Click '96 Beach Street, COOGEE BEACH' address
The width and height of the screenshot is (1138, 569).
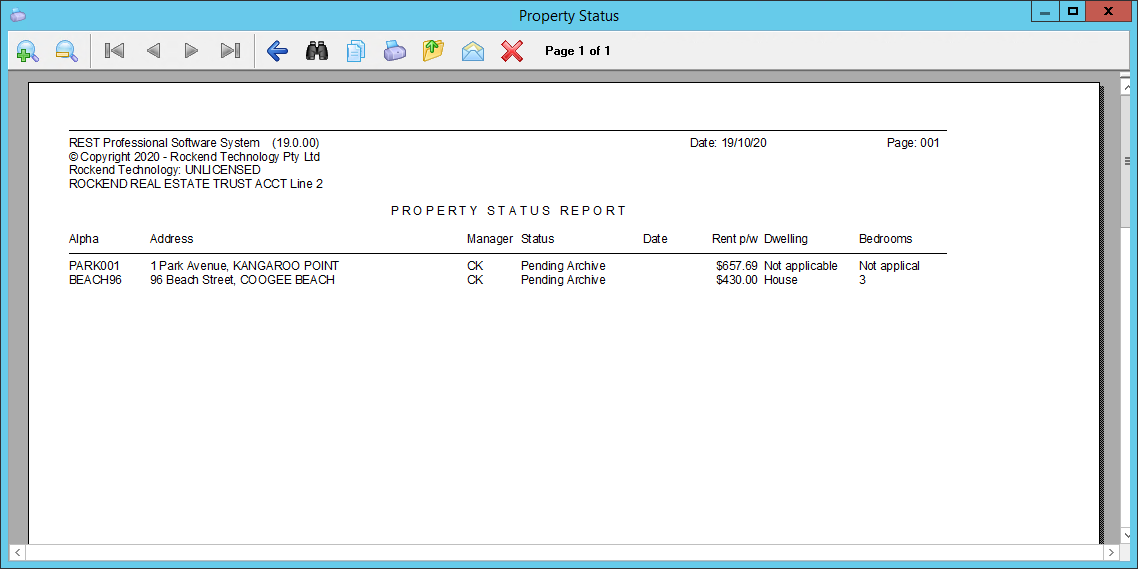coord(242,280)
